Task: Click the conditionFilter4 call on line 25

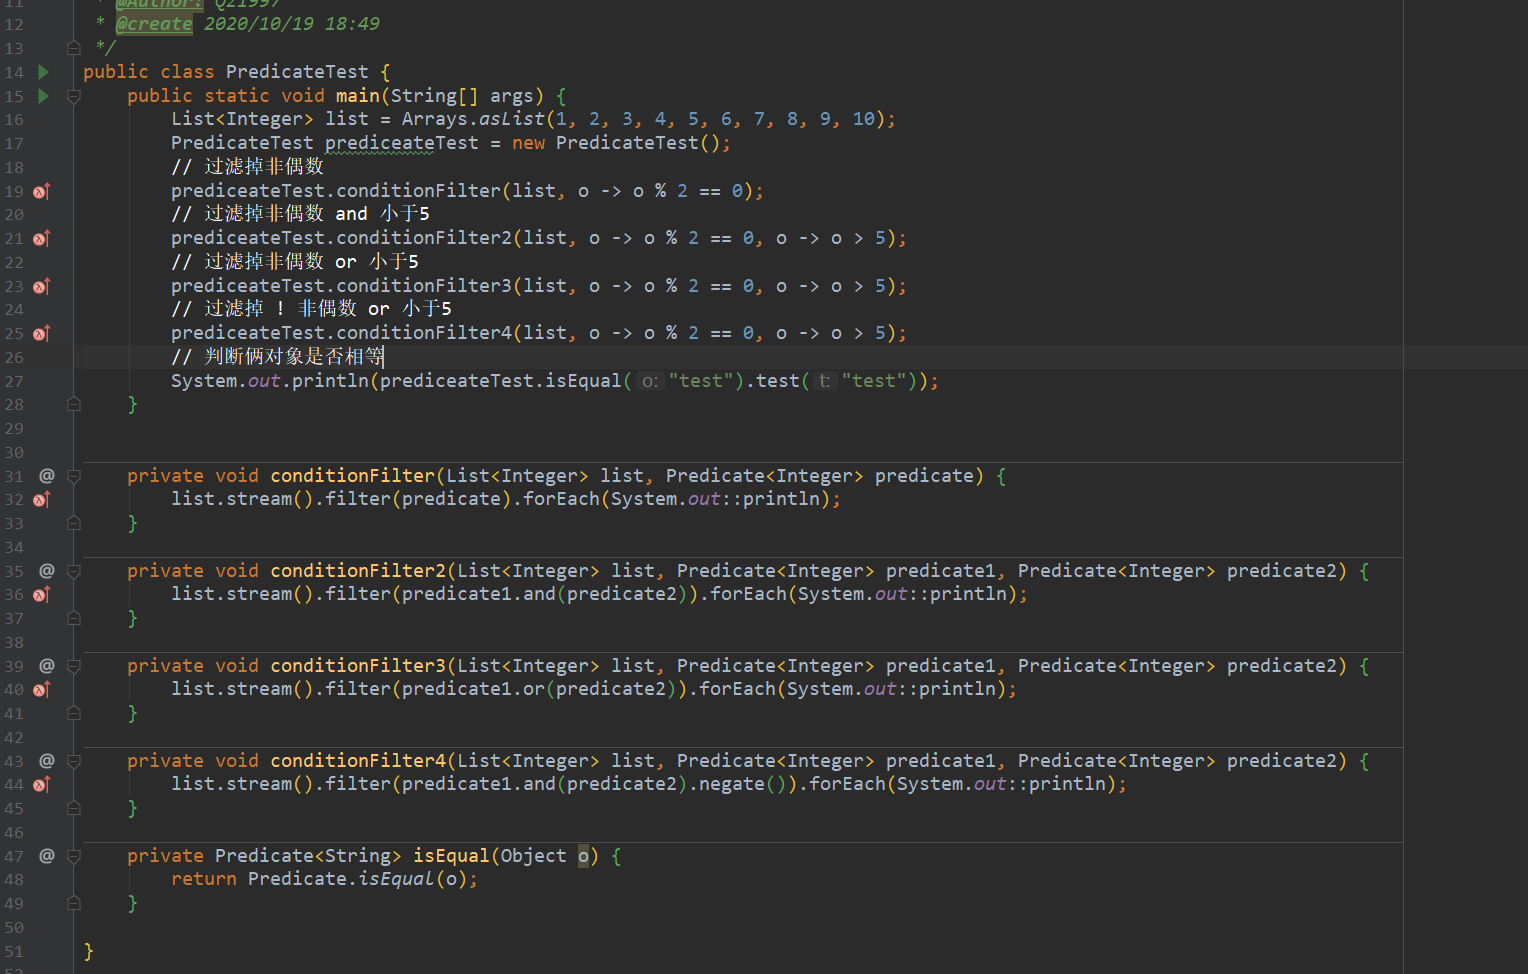Action: click(424, 333)
